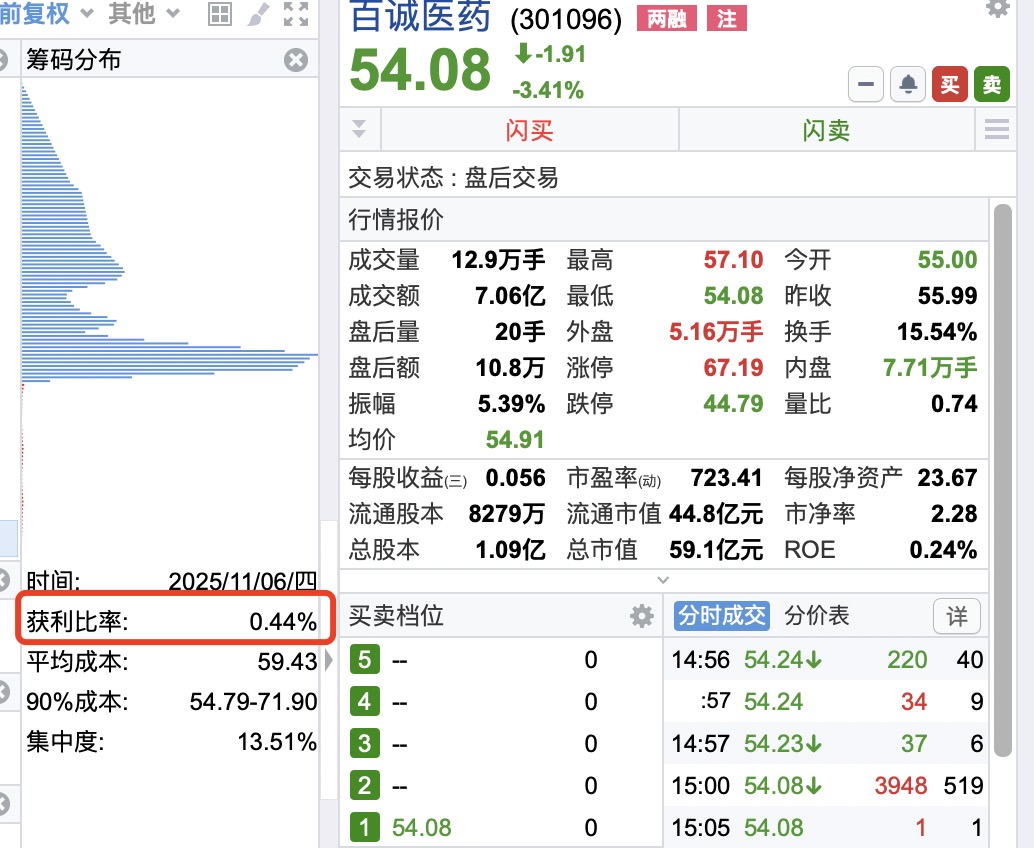The width and height of the screenshot is (1034, 848).
Task: Click the minus remove-from-watchlist button
Action: point(866,84)
